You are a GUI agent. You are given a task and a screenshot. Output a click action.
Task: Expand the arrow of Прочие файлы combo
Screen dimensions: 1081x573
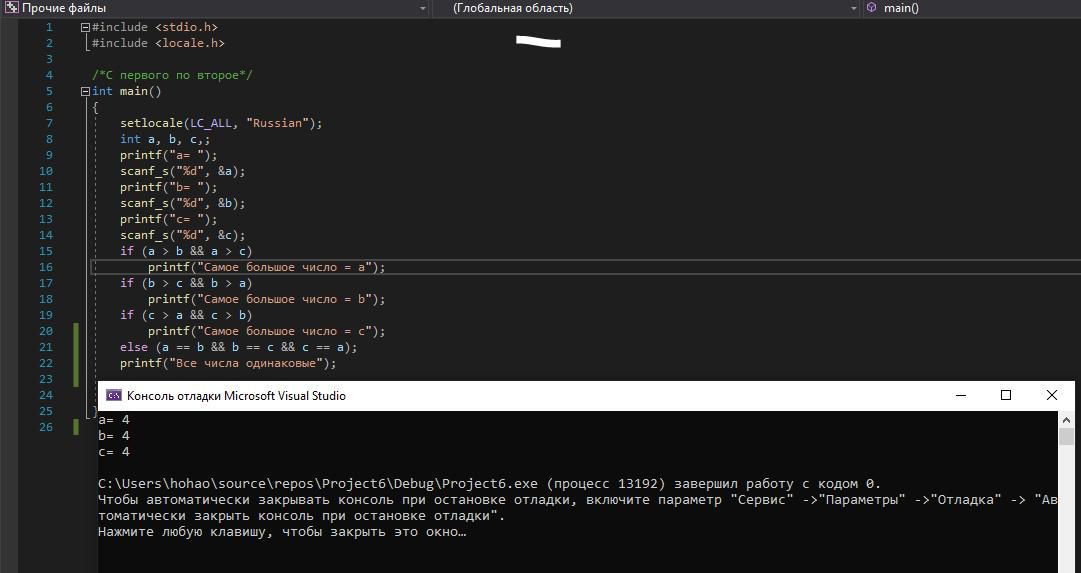pos(423,9)
